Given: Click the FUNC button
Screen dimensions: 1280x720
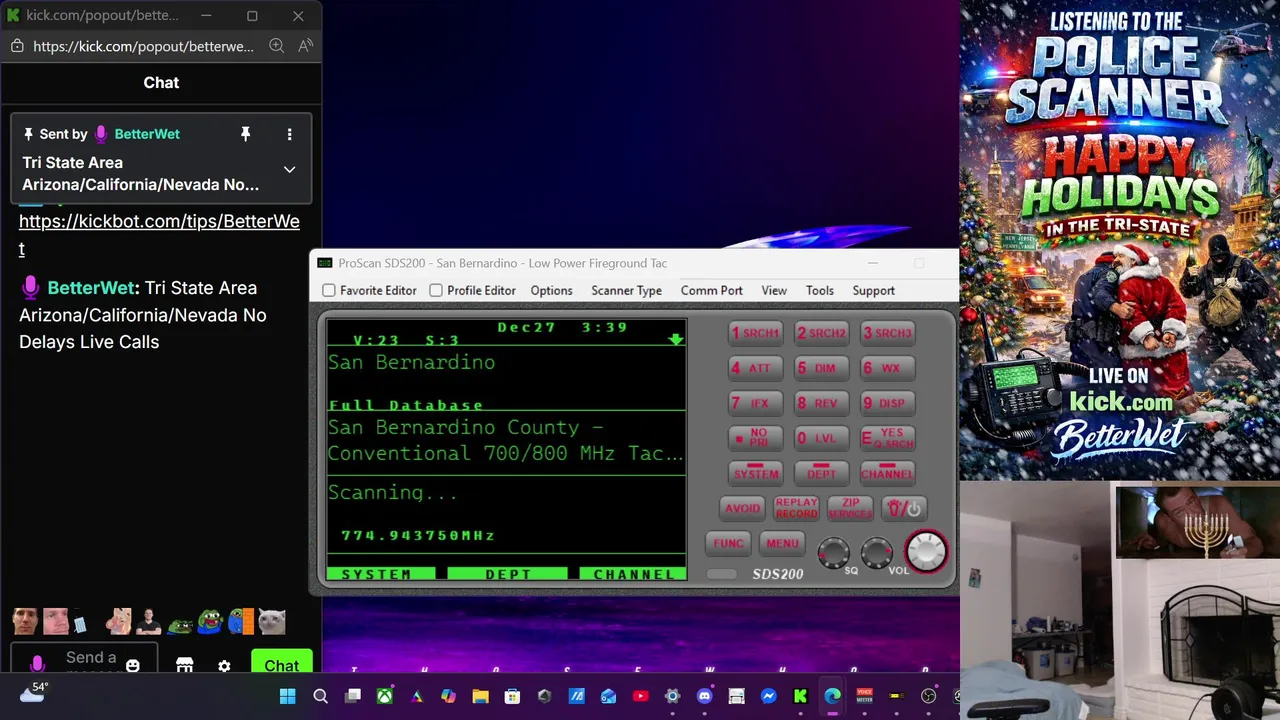Looking at the screenshot, I should click(728, 543).
